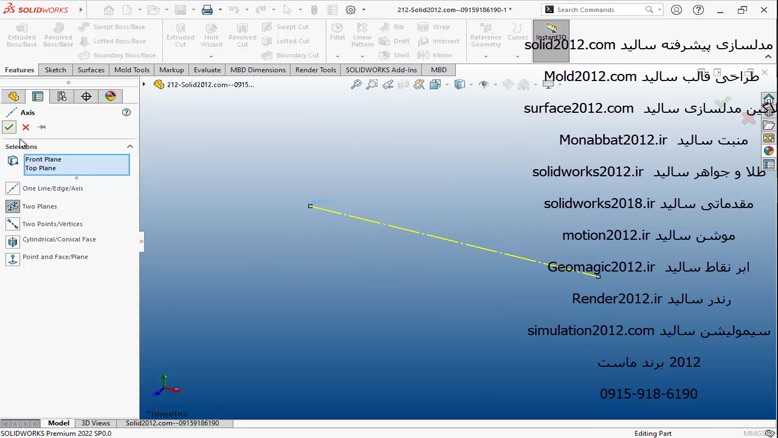
Task: Open the Mold Tools tab
Action: [131, 70]
